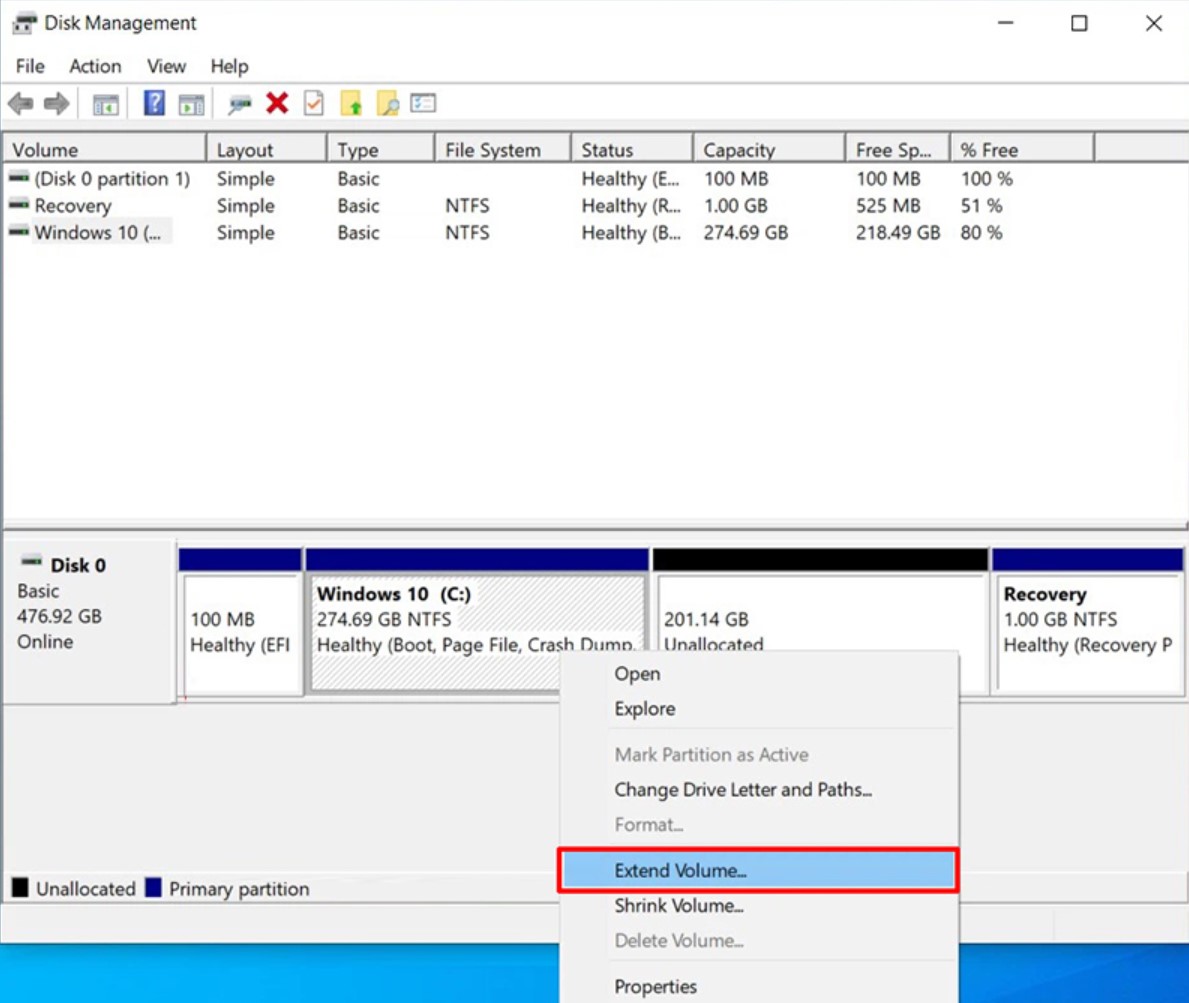Image resolution: width=1189 pixels, height=1003 pixels.
Task: Open Properties from the context menu
Action: (656, 986)
